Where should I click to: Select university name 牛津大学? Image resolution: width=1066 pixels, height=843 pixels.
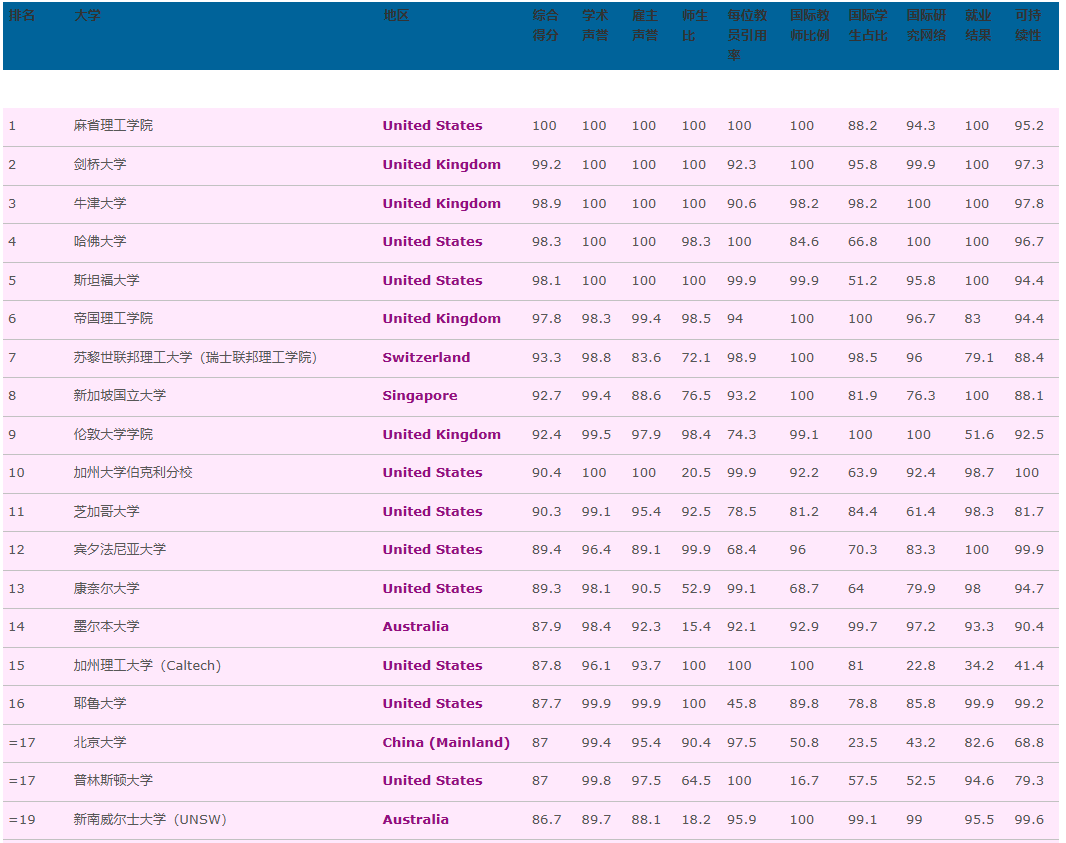tap(100, 203)
